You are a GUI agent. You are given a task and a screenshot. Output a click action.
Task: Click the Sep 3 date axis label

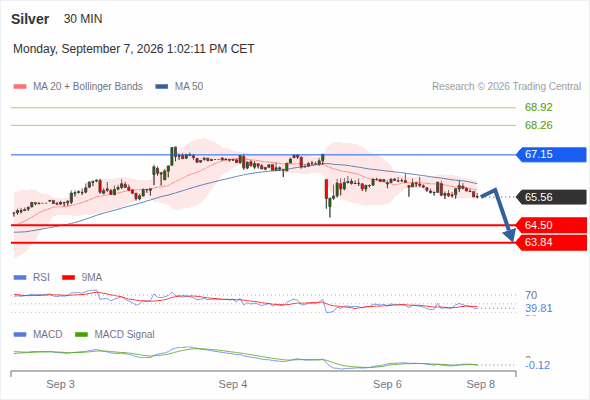pos(61,384)
